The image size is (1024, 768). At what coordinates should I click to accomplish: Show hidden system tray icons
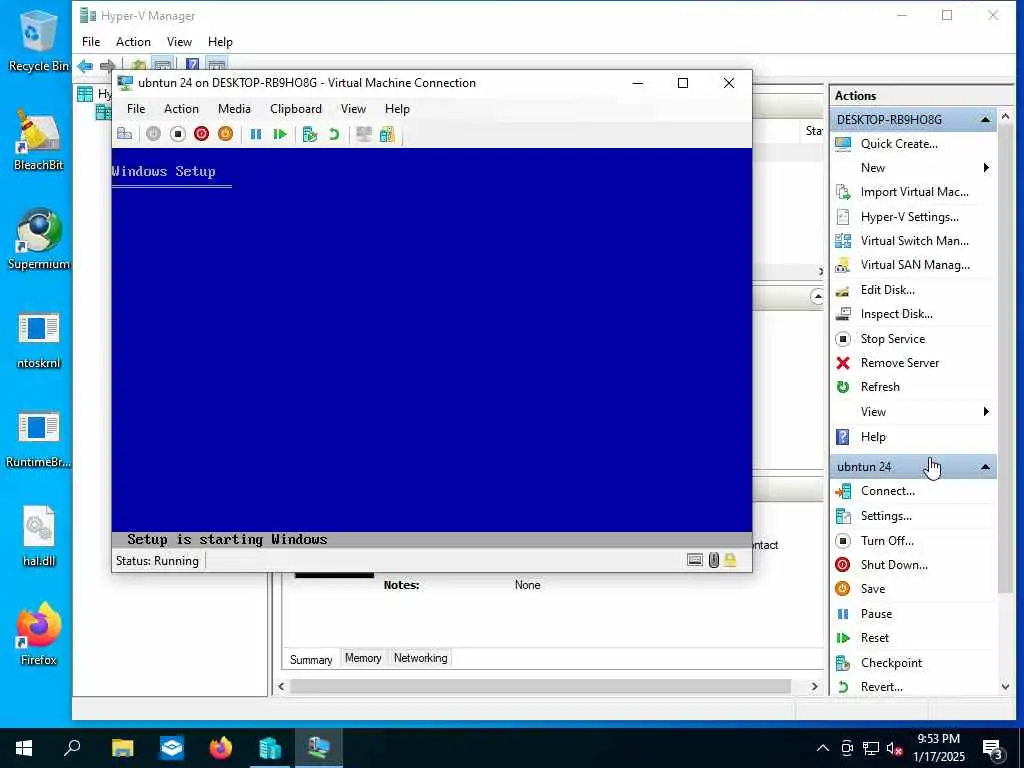tap(823, 748)
